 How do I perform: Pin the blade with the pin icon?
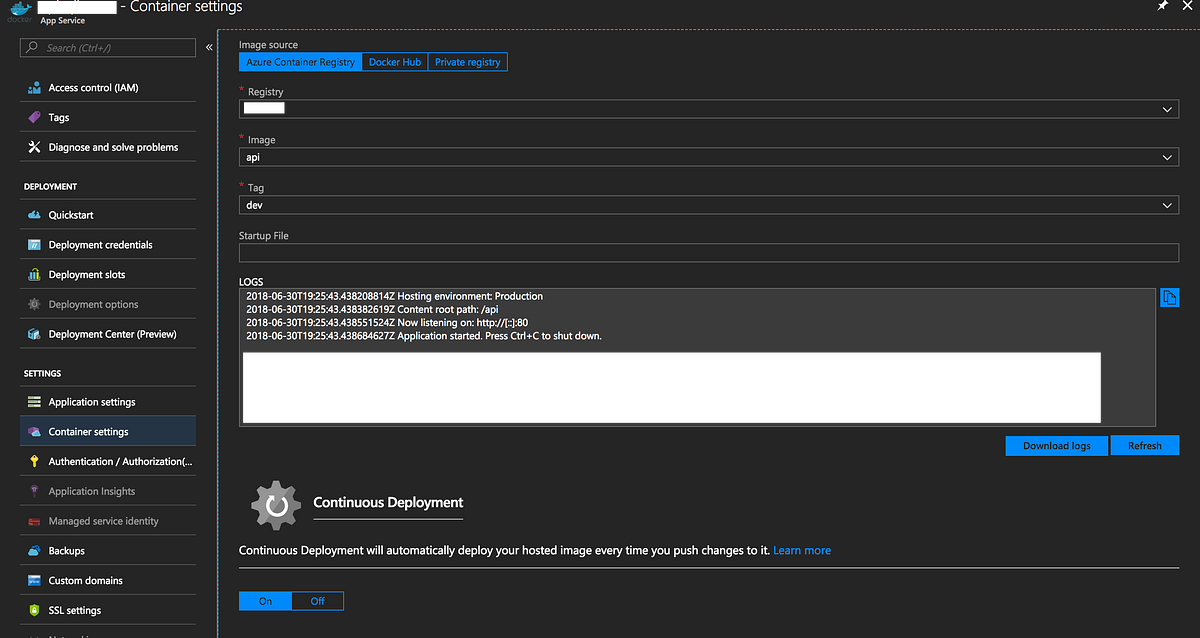1162,7
